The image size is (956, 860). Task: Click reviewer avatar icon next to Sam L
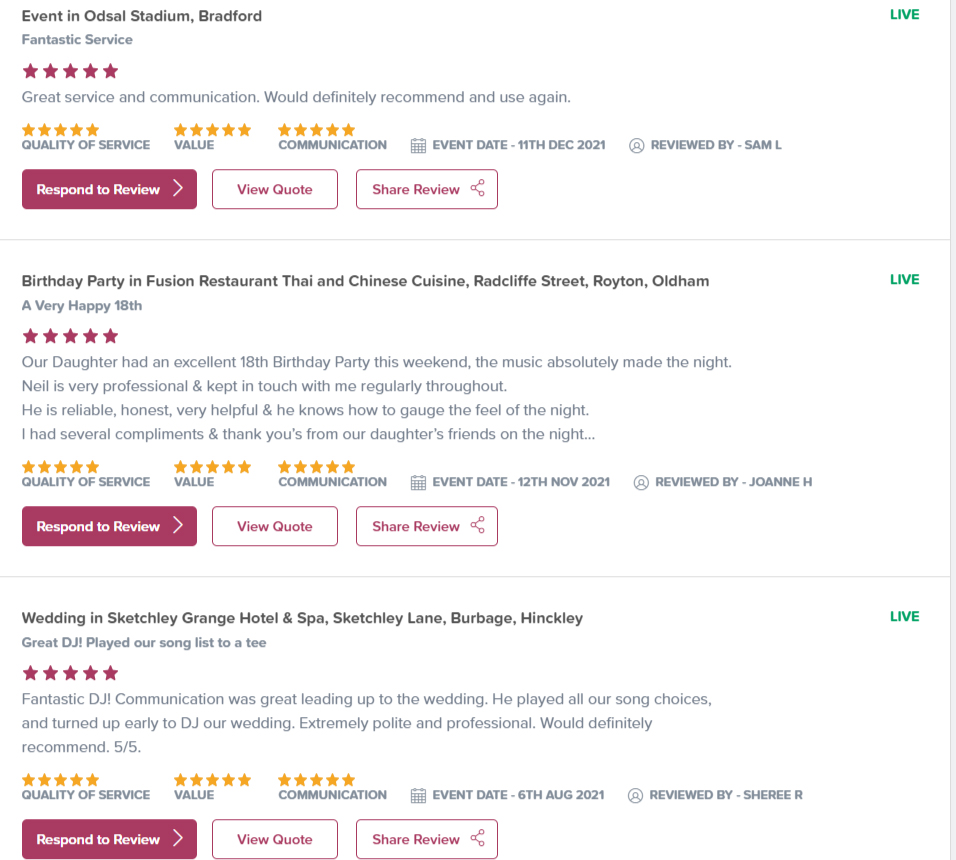click(x=637, y=145)
